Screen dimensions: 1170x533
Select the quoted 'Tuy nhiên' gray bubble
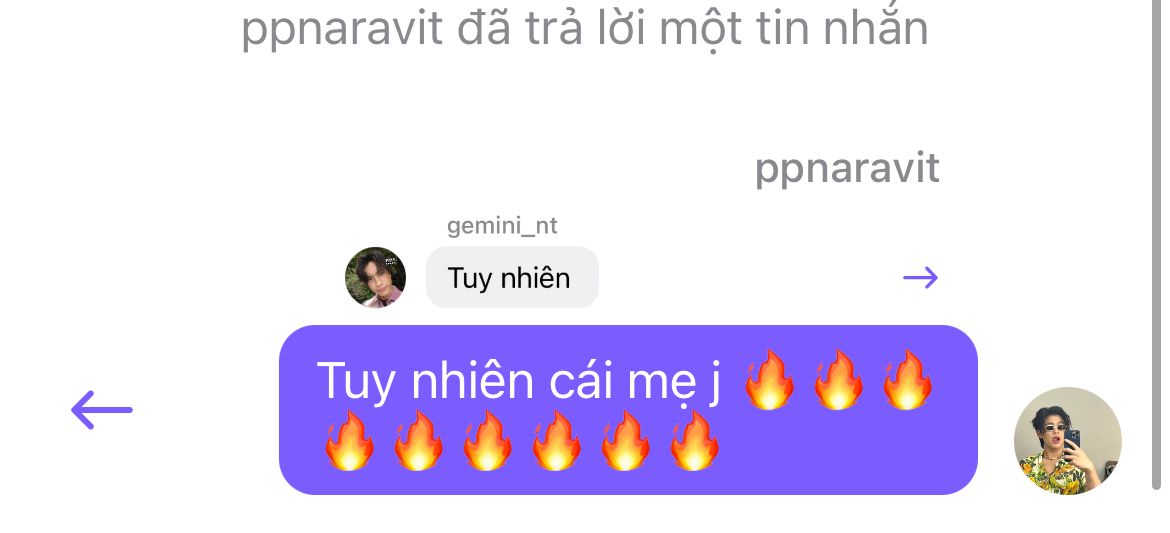tap(512, 278)
